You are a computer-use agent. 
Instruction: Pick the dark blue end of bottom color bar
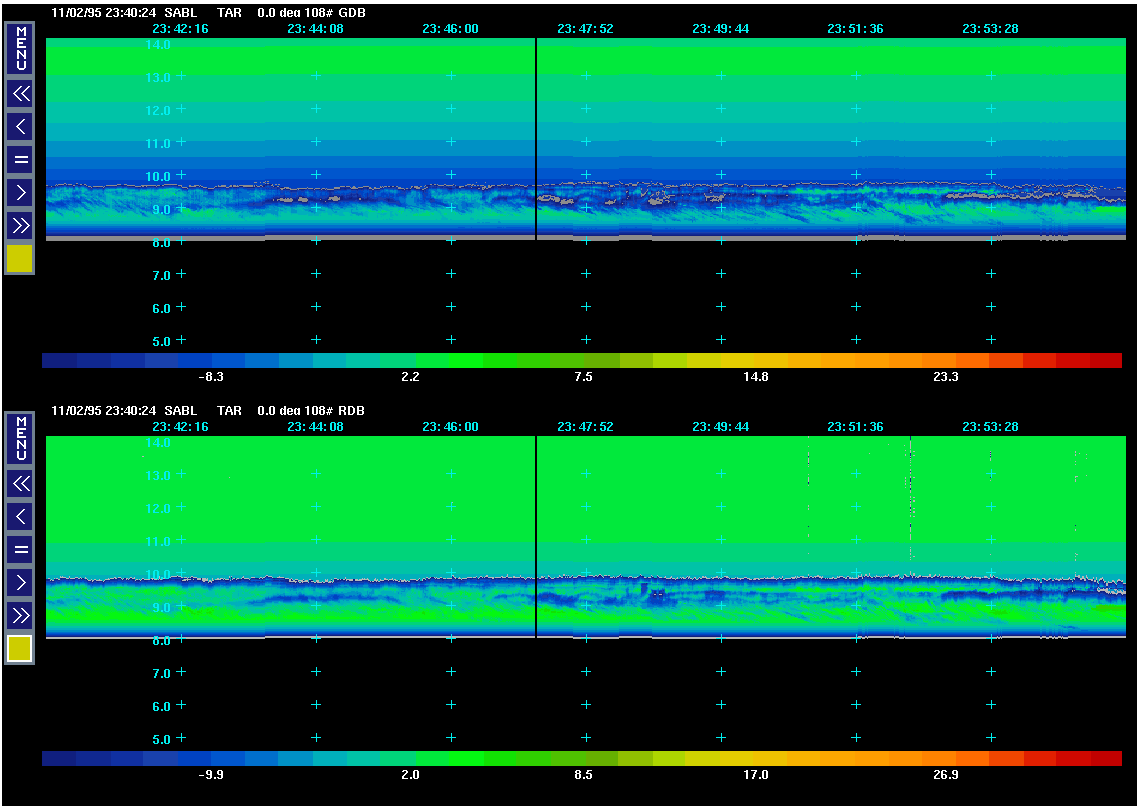coord(58,759)
